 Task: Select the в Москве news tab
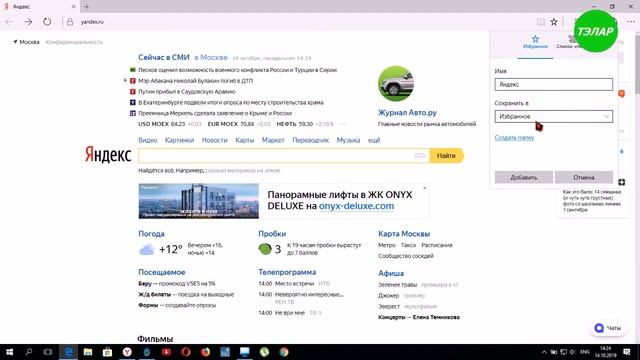pos(211,58)
